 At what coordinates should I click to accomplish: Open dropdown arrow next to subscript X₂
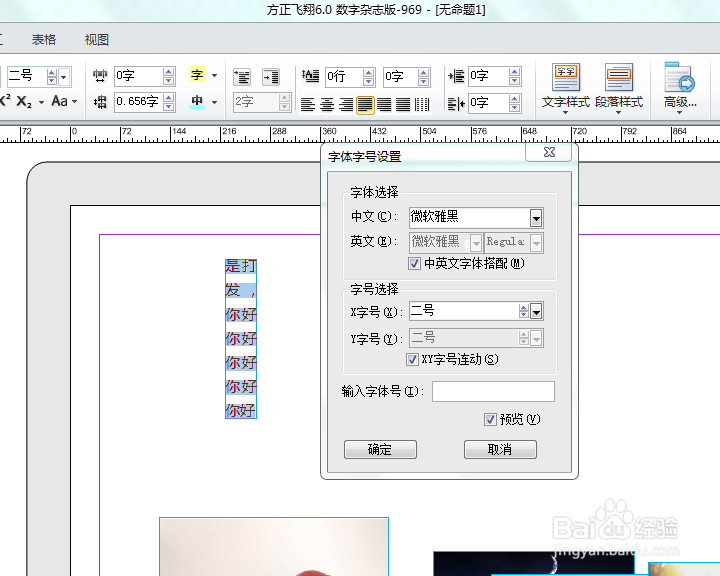[41, 102]
